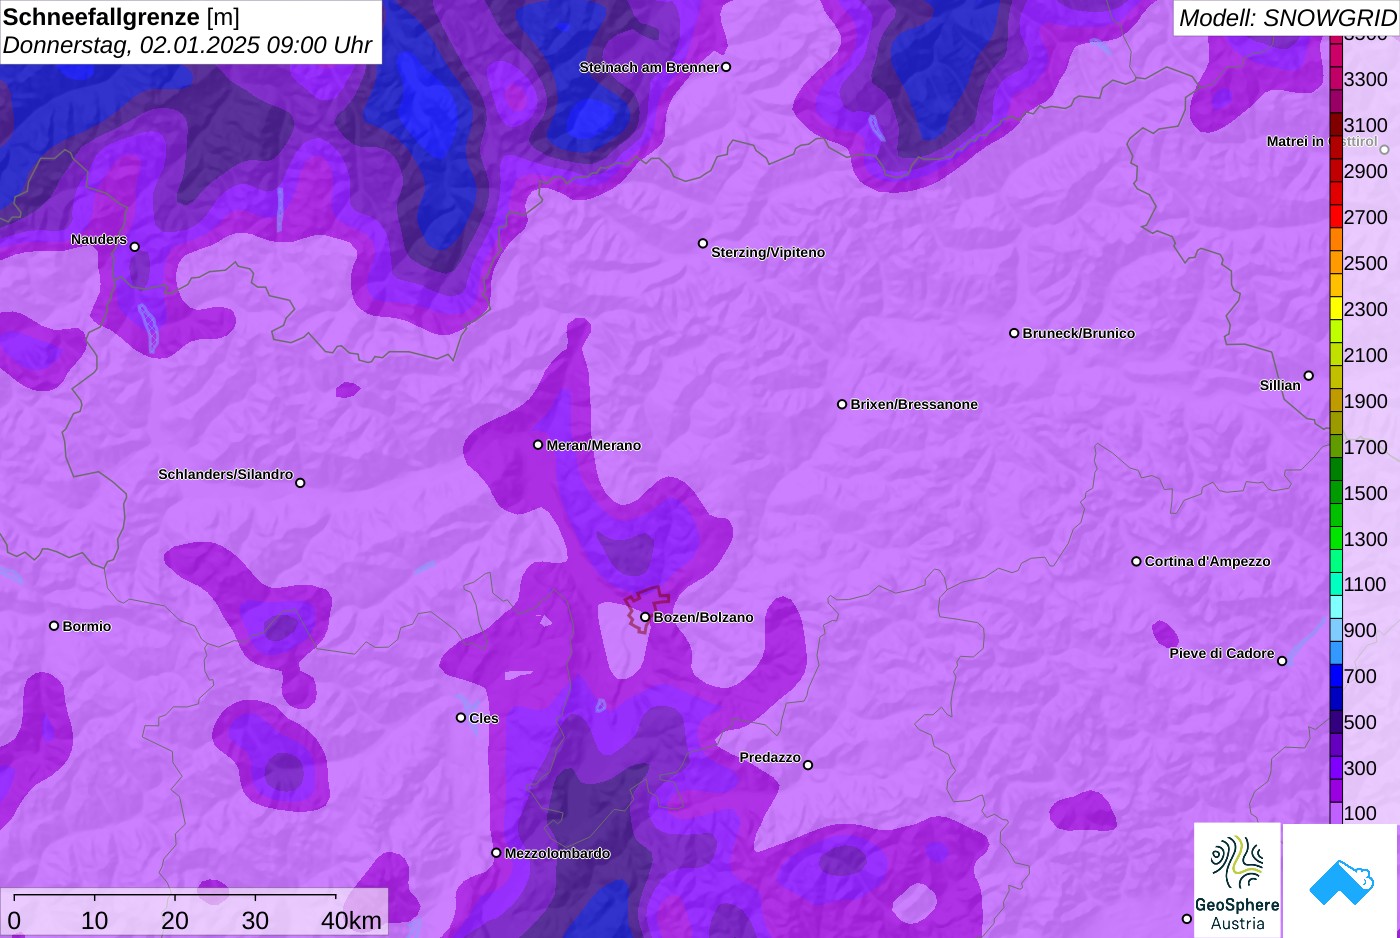Image resolution: width=1400 pixels, height=938 pixels.
Task: Click the Predazzo marker dot
Action: 808,765
